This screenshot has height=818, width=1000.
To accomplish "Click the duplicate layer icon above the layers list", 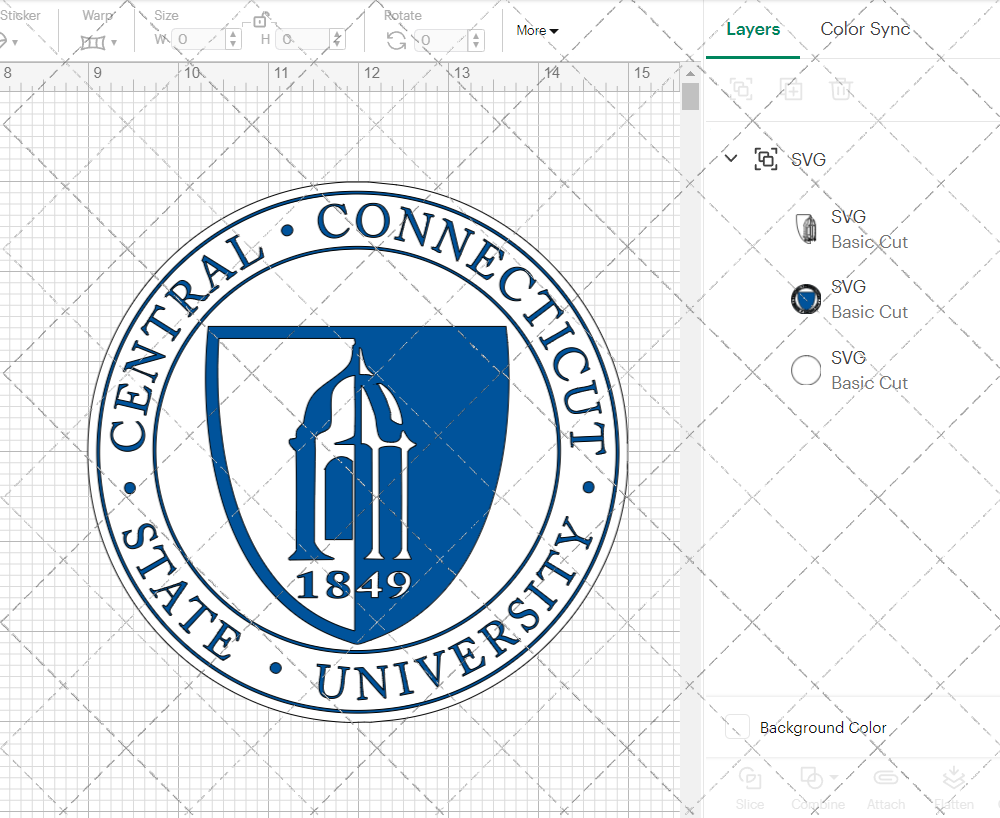I will tap(791, 89).
